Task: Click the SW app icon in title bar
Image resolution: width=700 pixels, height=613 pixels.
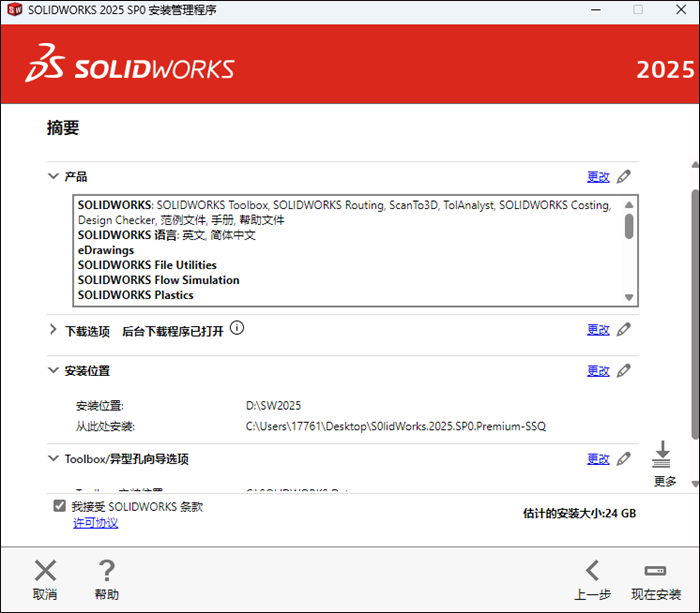Action: click(15, 9)
